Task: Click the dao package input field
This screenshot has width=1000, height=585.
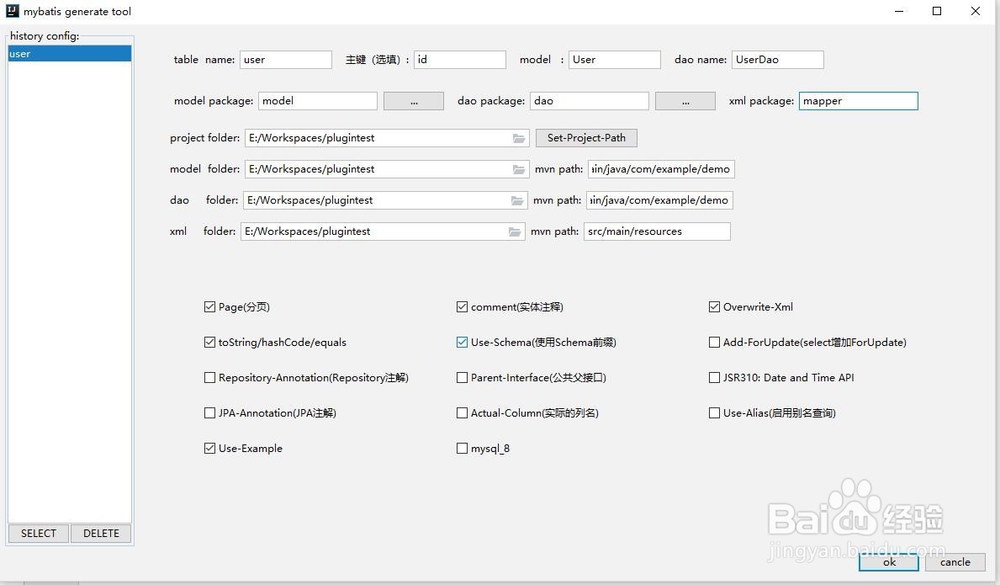Action: click(589, 101)
